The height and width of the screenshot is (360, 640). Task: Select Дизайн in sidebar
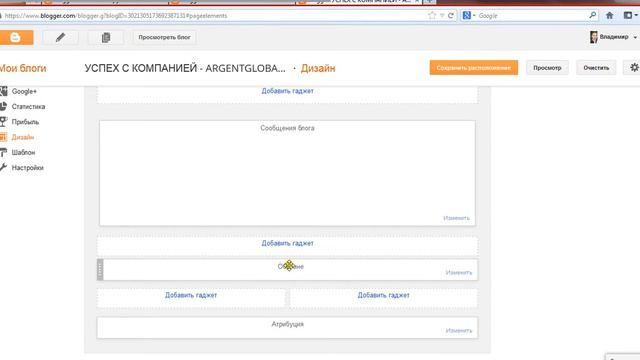22,137
